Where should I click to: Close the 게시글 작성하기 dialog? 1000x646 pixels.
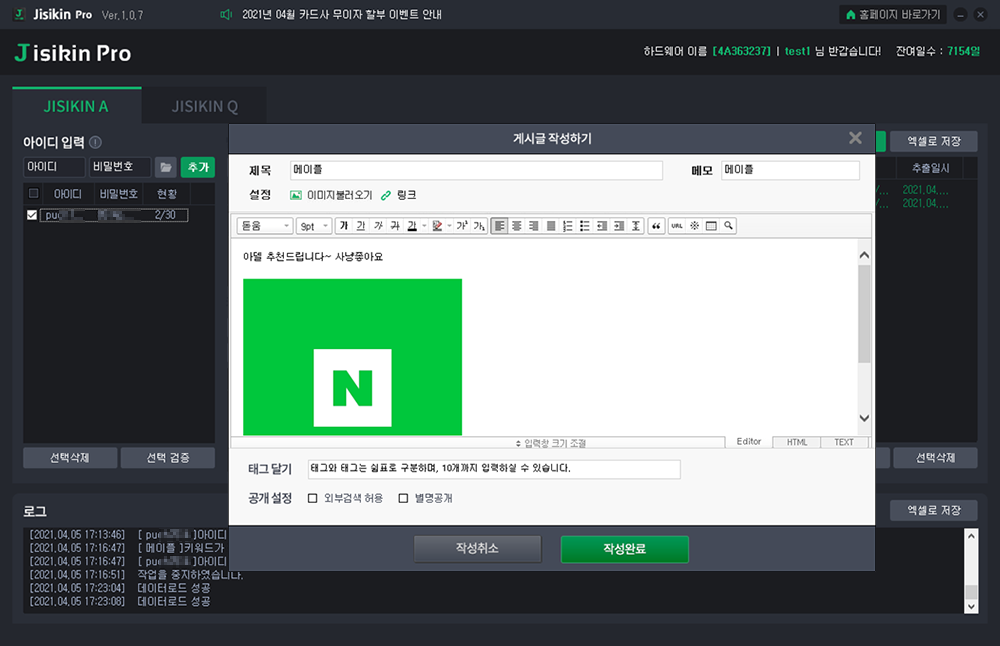pos(855,138)
